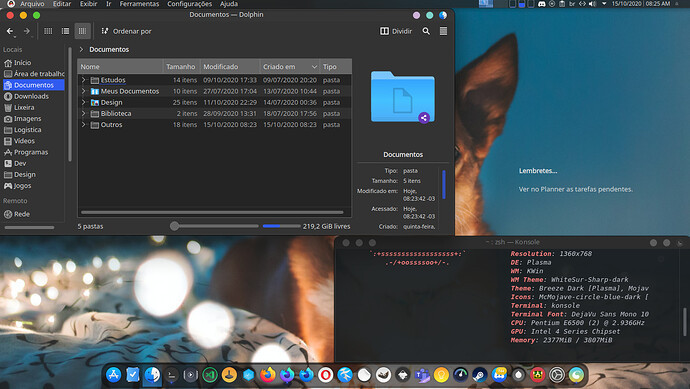The image size is (690, 389).
Task: Go forward using the Dolphin forward arrow
Action: pyautogui.click(x=26, y=31)
